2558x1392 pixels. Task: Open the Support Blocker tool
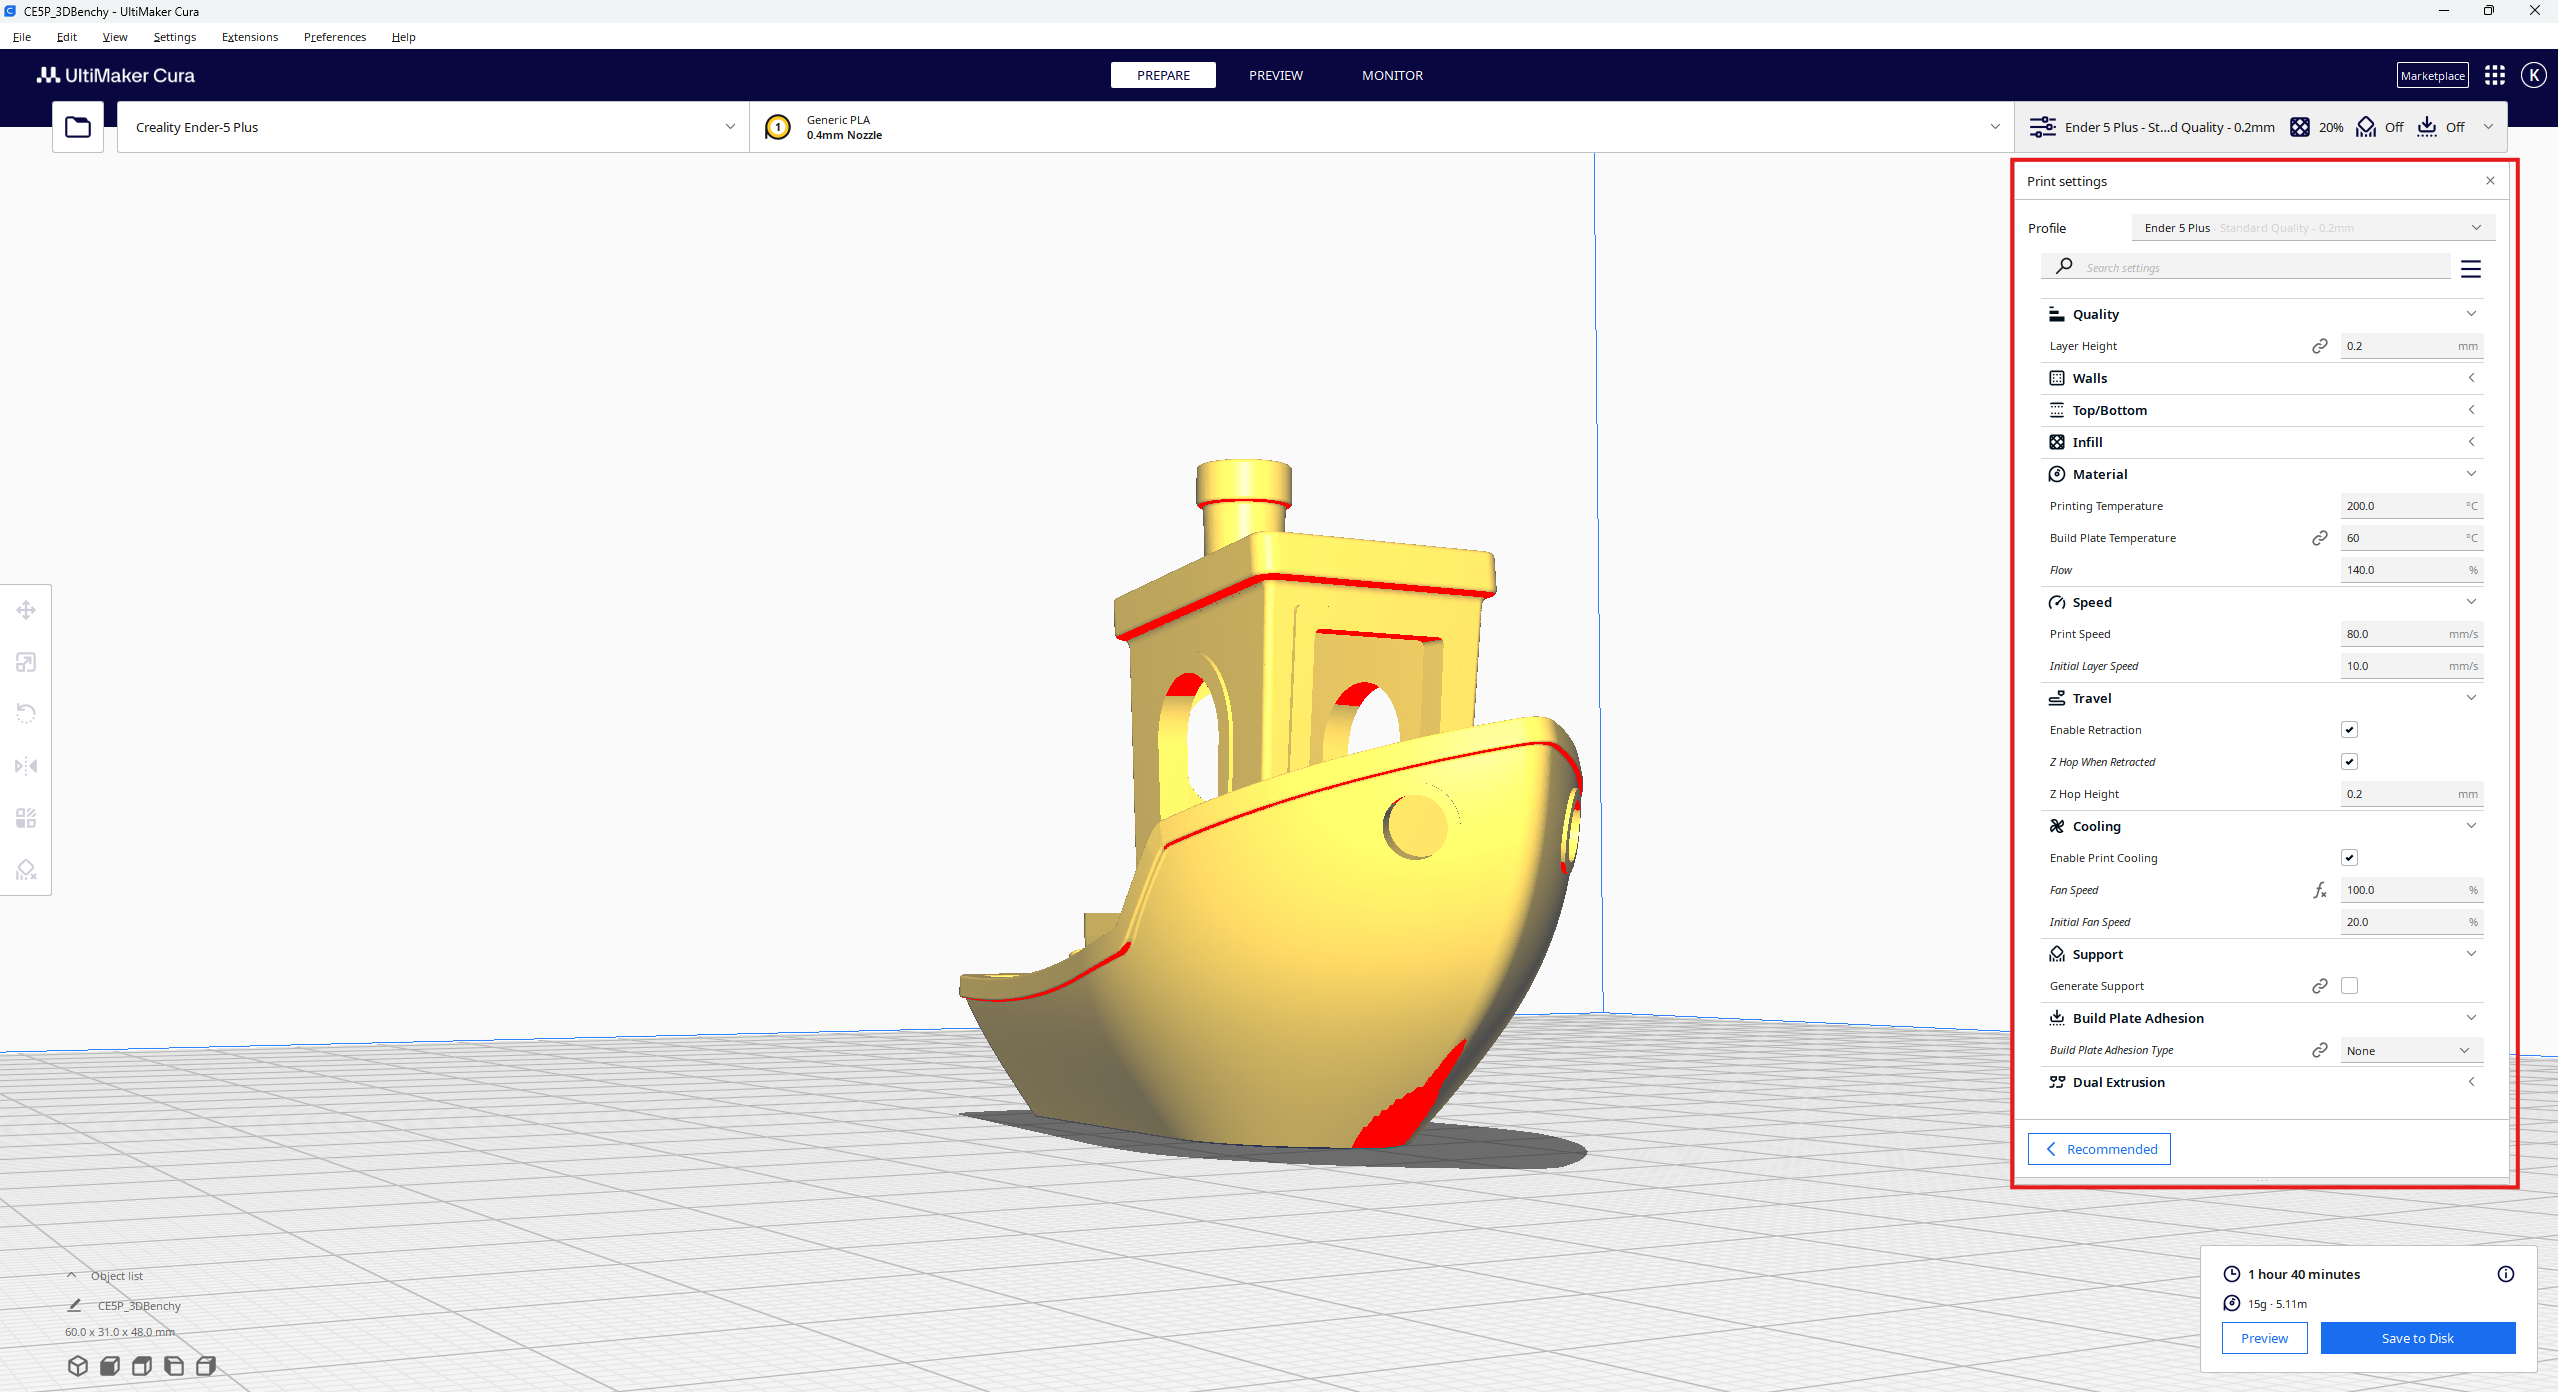click(x=26, y=870)
